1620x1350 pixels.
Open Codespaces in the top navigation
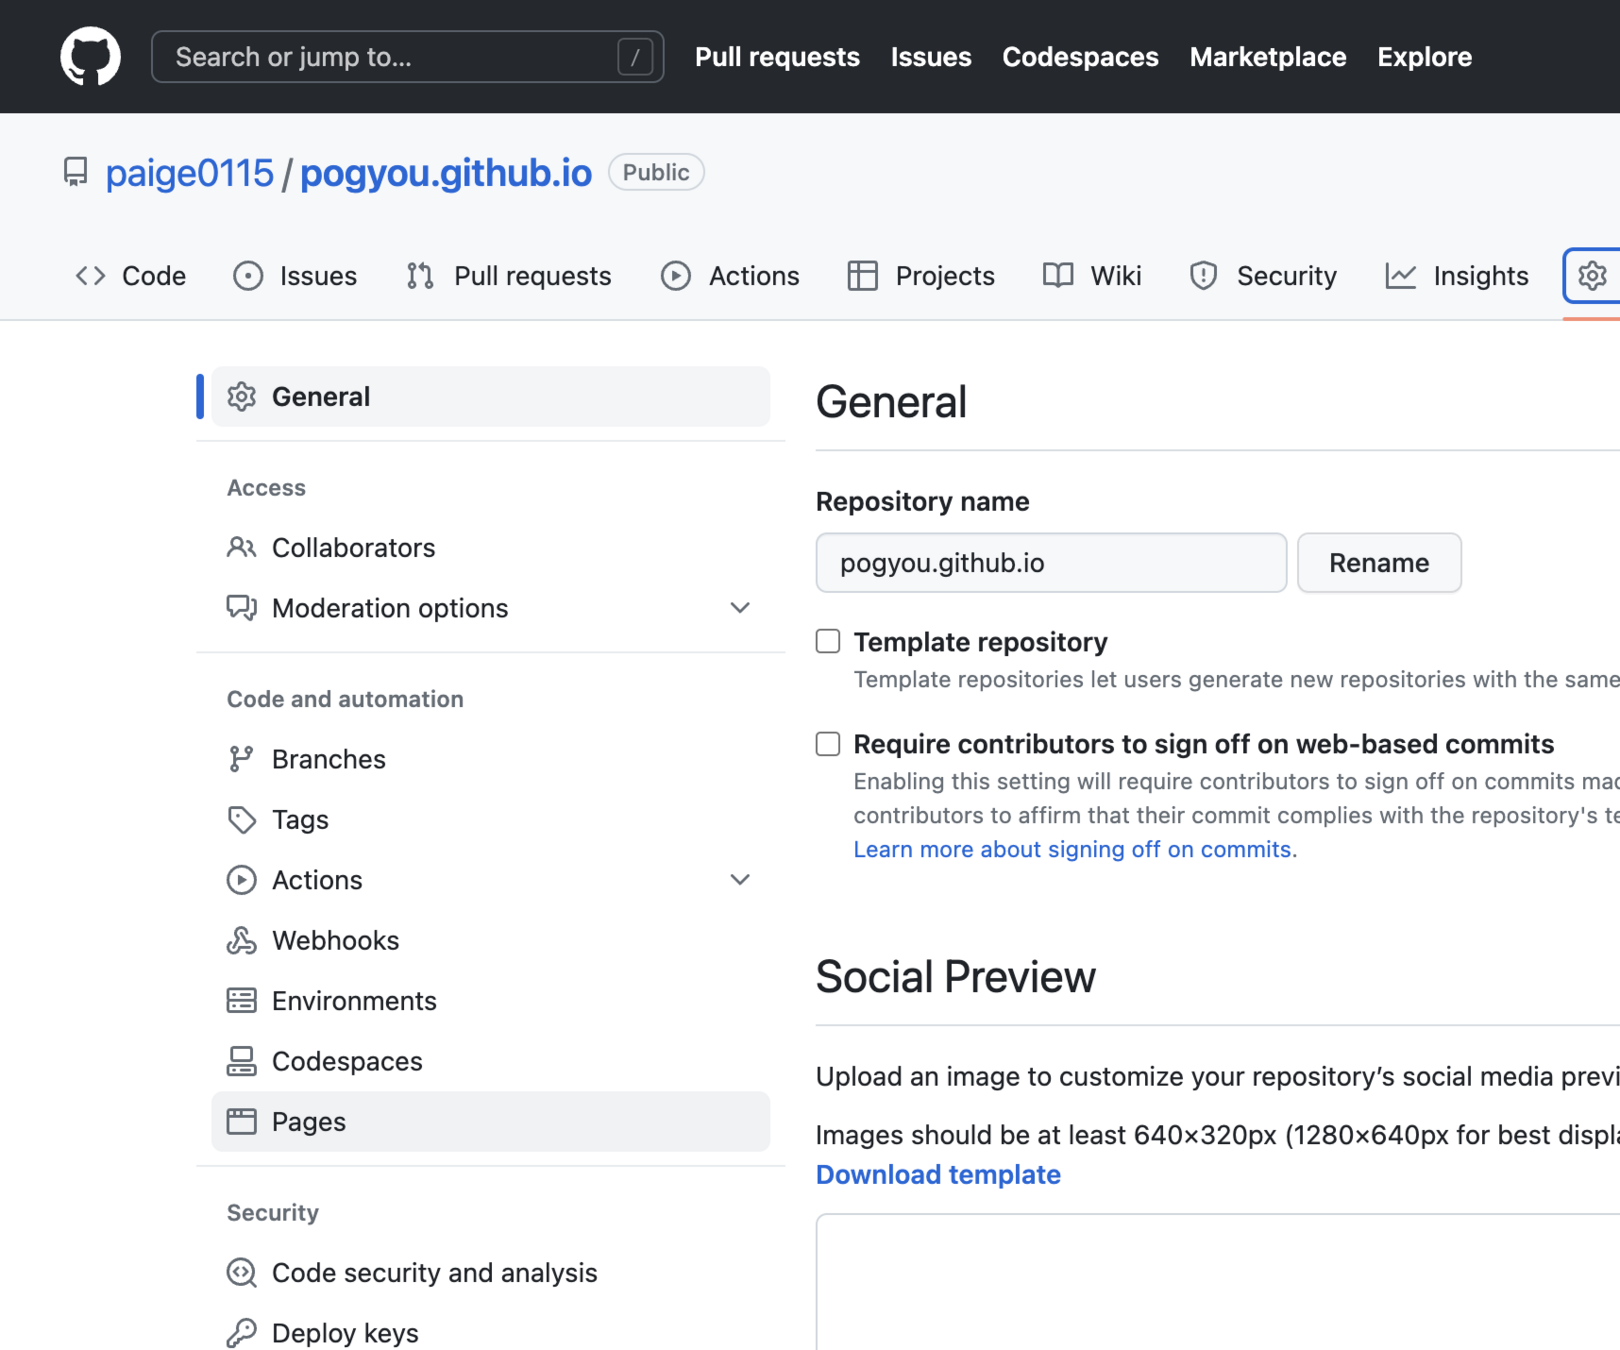tap(1080, 57)
